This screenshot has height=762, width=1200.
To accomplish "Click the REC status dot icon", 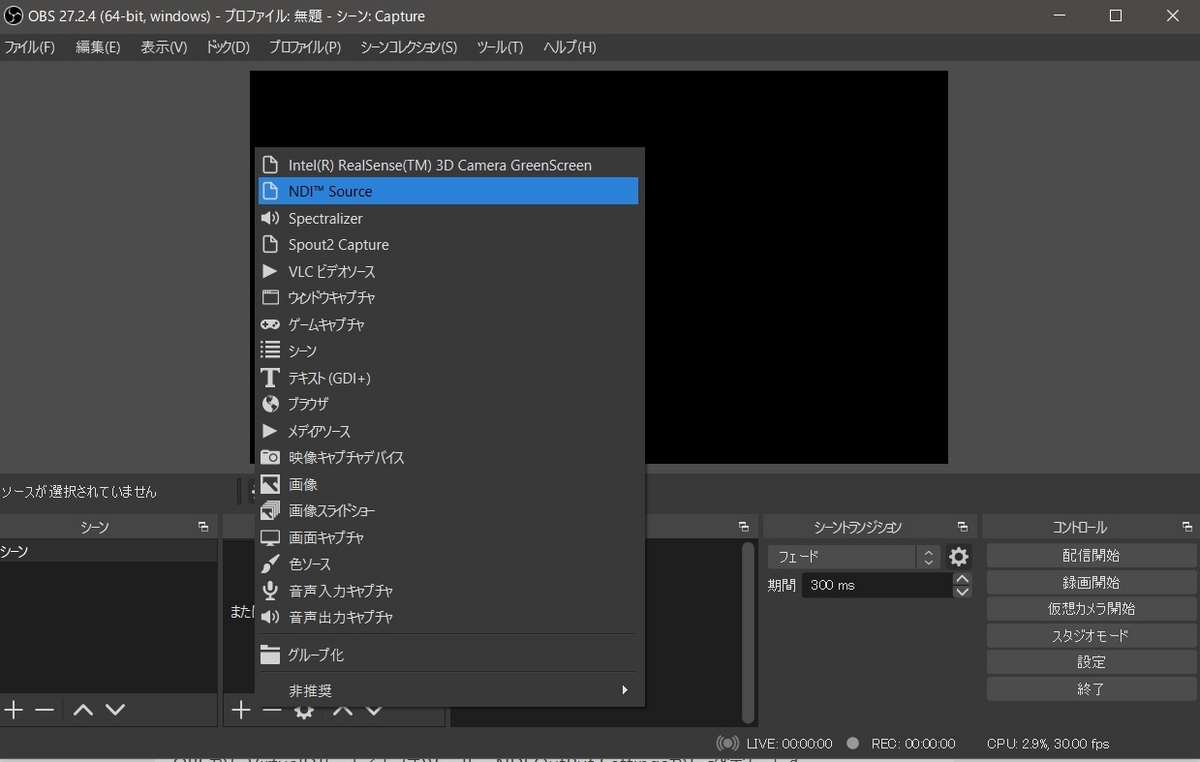I will (852, 743).
